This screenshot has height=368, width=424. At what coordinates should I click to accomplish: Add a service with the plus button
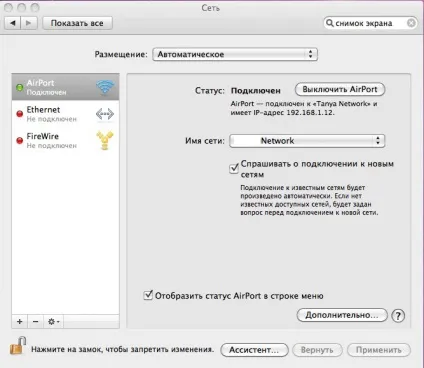coord(20,322)
